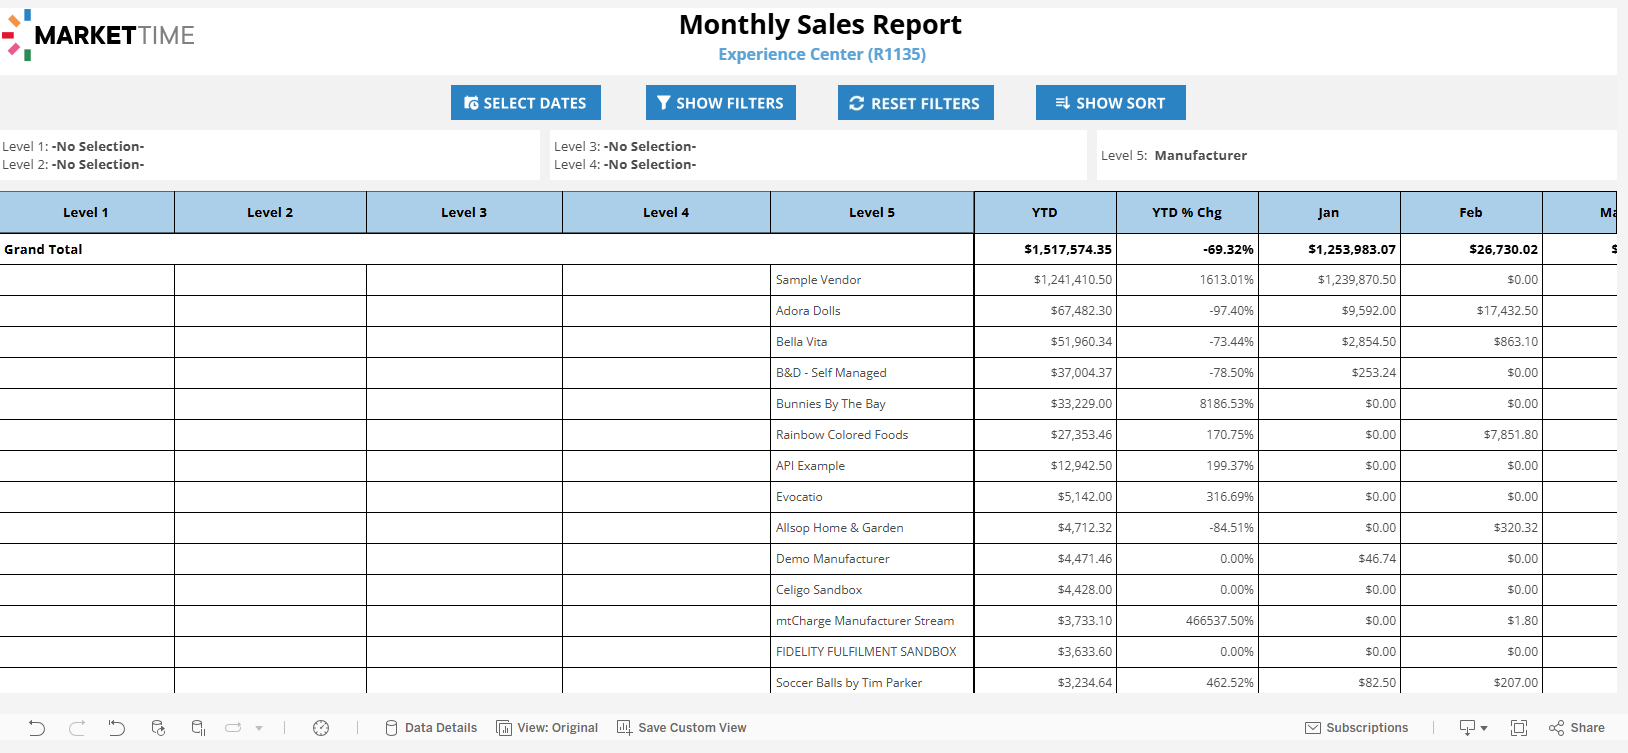The width and height of the screenshot is (1628, 753).
Task: Open the performance gauge icon
Action: [x=321, y=728]
